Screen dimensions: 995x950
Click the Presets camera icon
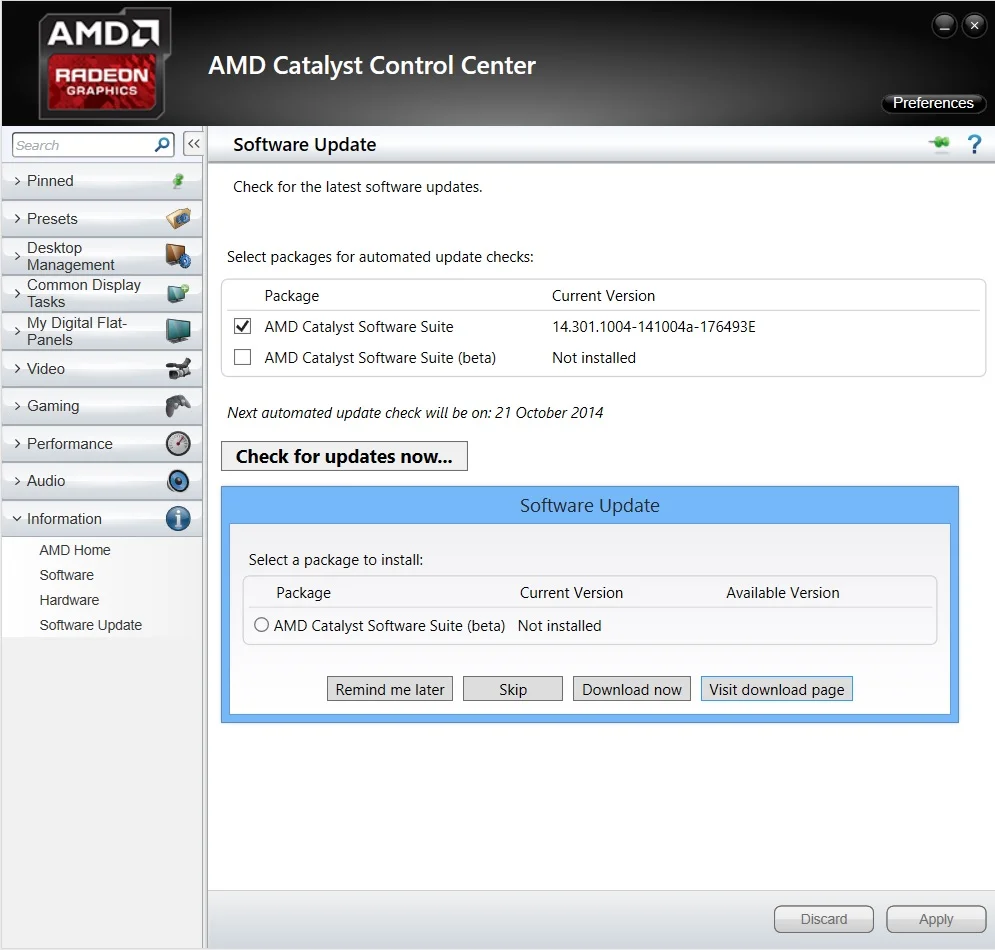(178, 218)
